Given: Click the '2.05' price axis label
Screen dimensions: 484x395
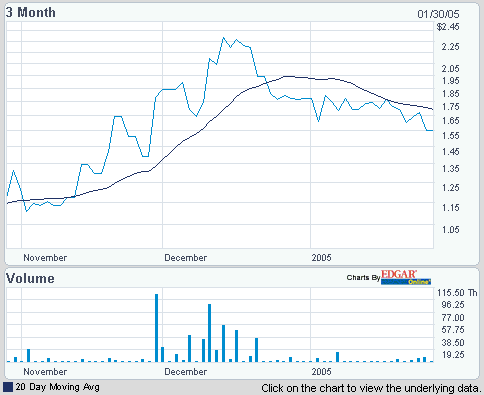Looking at the screenshot, I should 450,68.
